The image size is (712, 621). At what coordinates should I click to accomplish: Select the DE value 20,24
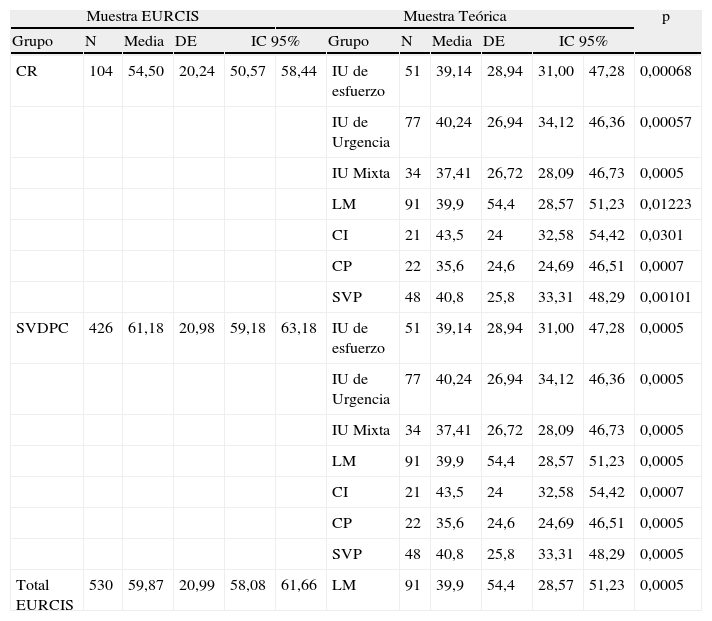pyautogui.click(x=196, y=72)
